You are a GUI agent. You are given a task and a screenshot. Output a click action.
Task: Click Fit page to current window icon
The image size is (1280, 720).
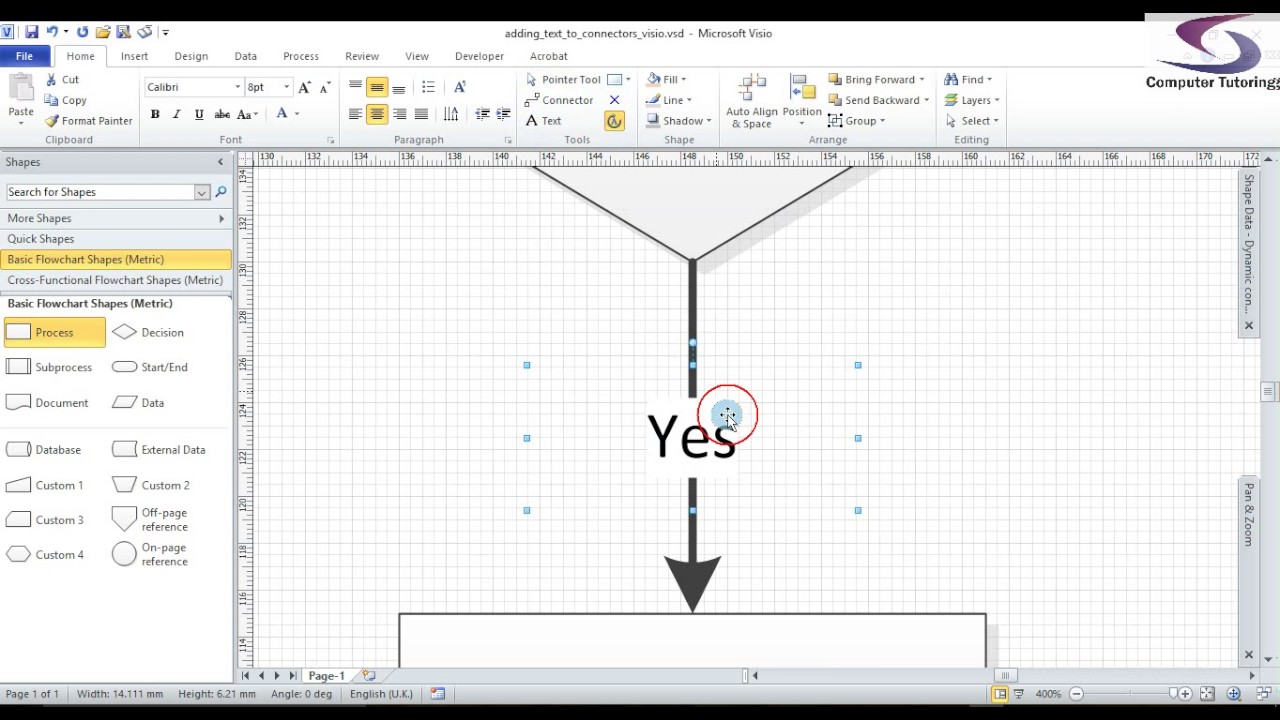(1207, 694)
